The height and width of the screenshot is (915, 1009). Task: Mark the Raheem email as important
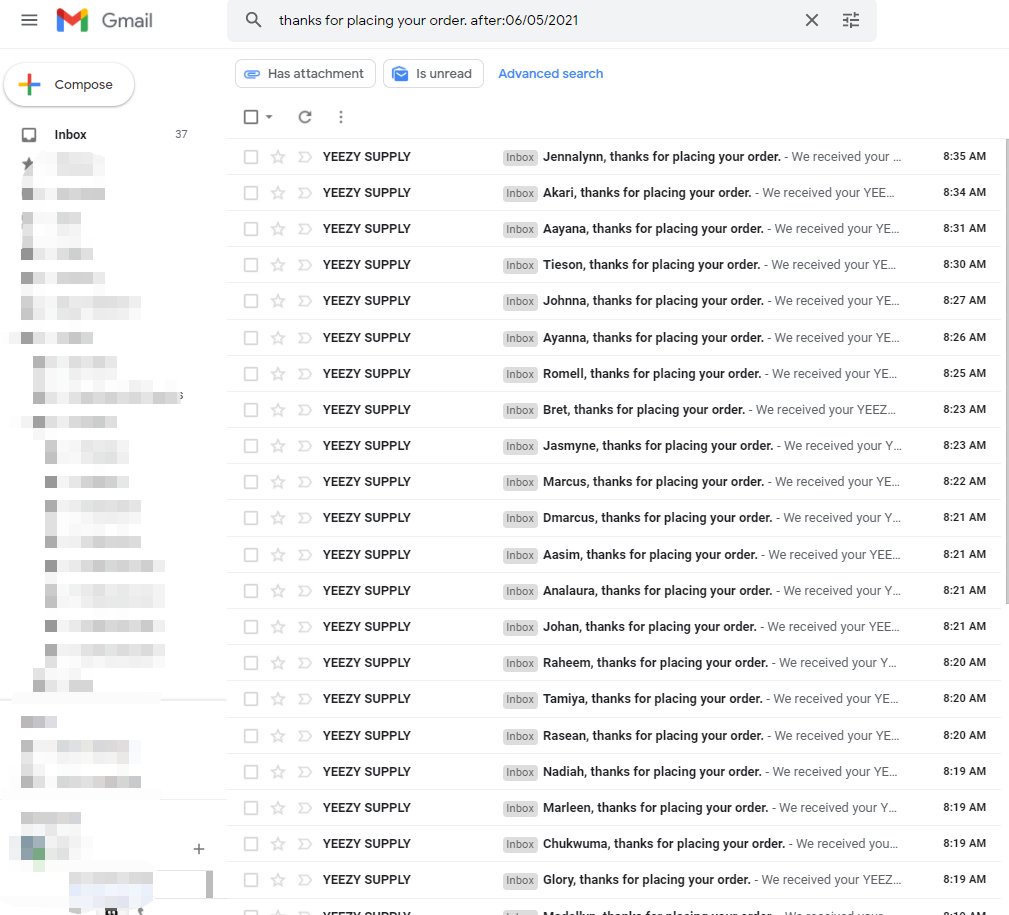click(x=305, y=663)
